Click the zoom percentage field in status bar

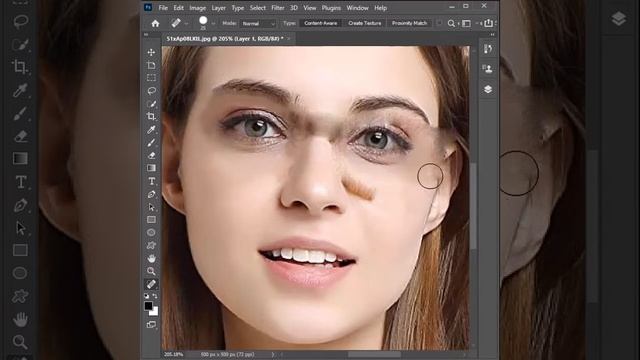[x=173, y=354]
